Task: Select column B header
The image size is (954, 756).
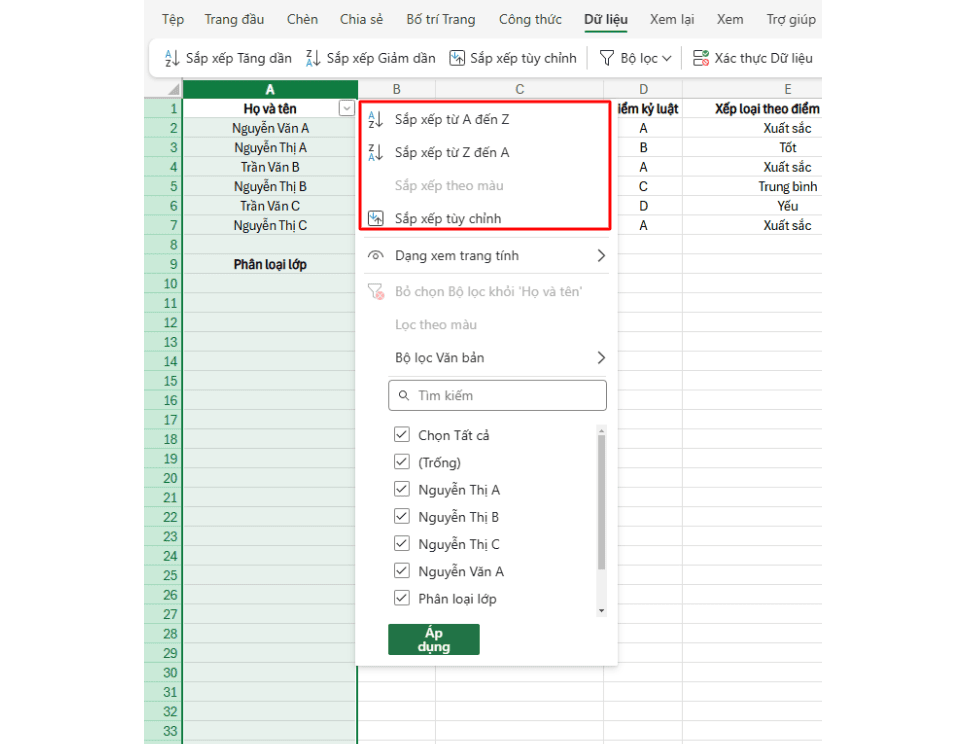Action: click(397, 89)
